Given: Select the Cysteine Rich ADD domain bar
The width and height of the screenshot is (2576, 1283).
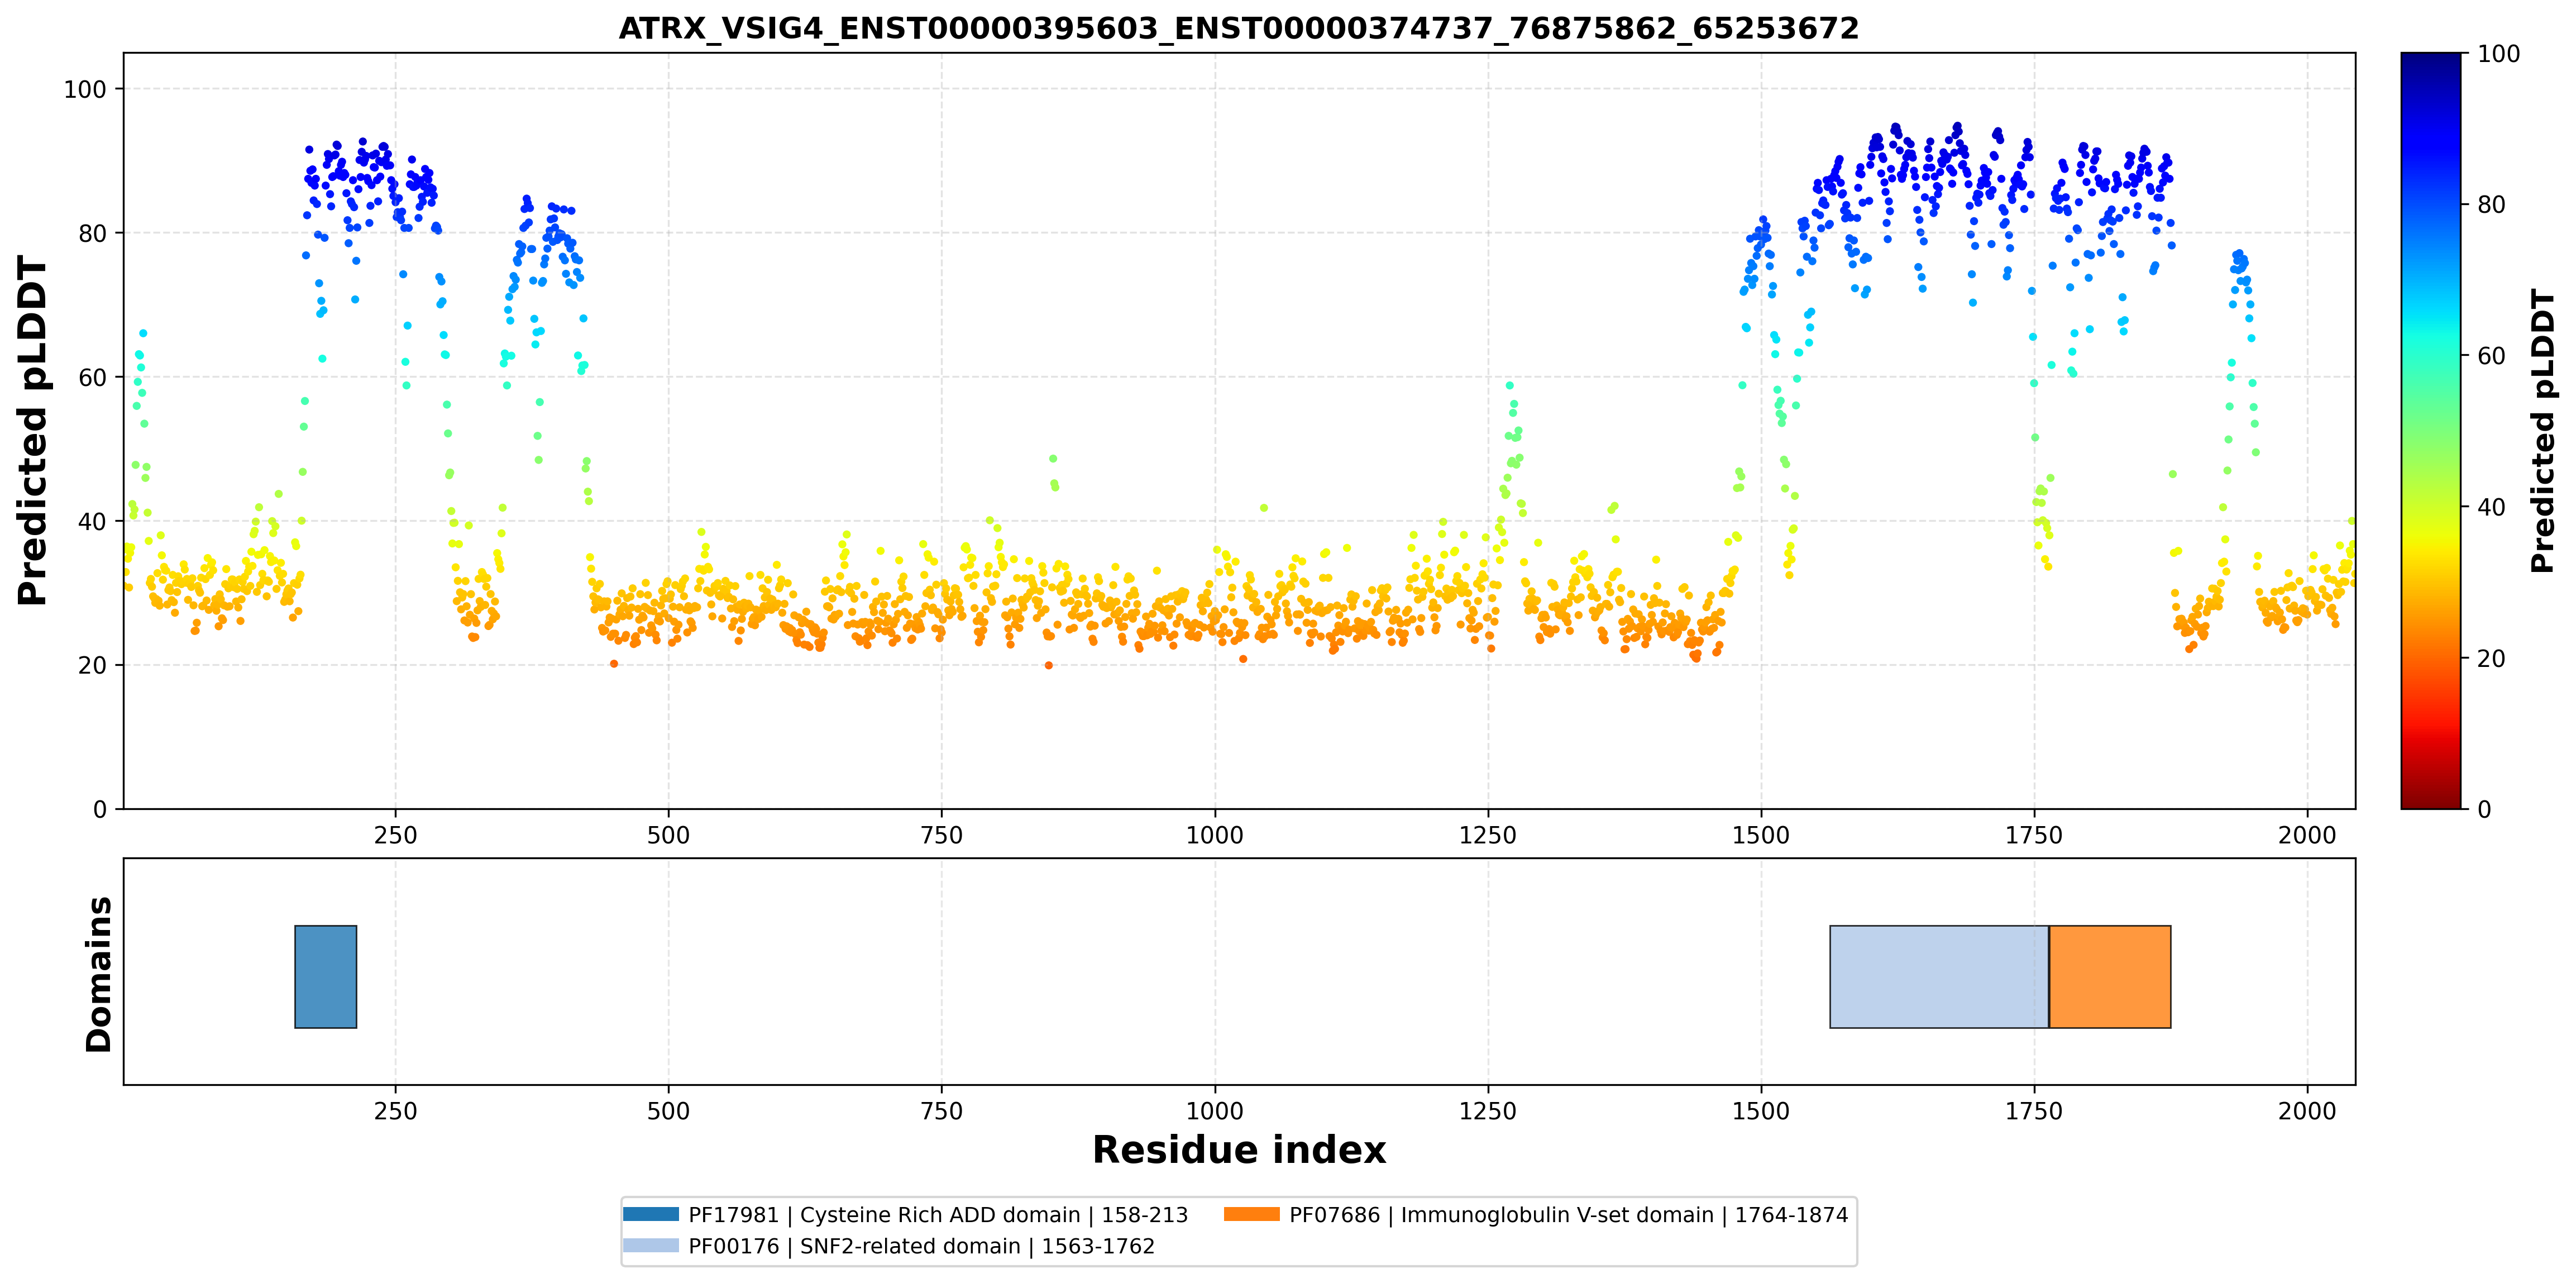Looking at the screenshot, I should [x=325, y=976].
